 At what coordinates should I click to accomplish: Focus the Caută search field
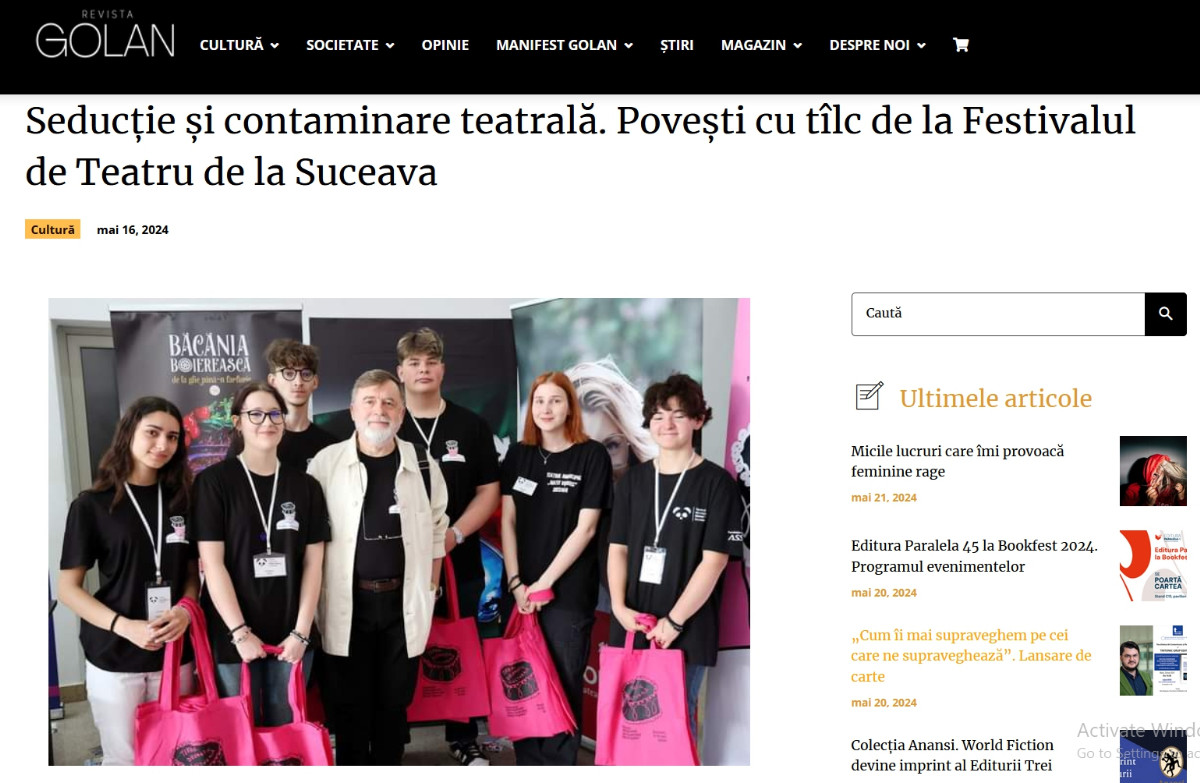click(x=998, y=314)
